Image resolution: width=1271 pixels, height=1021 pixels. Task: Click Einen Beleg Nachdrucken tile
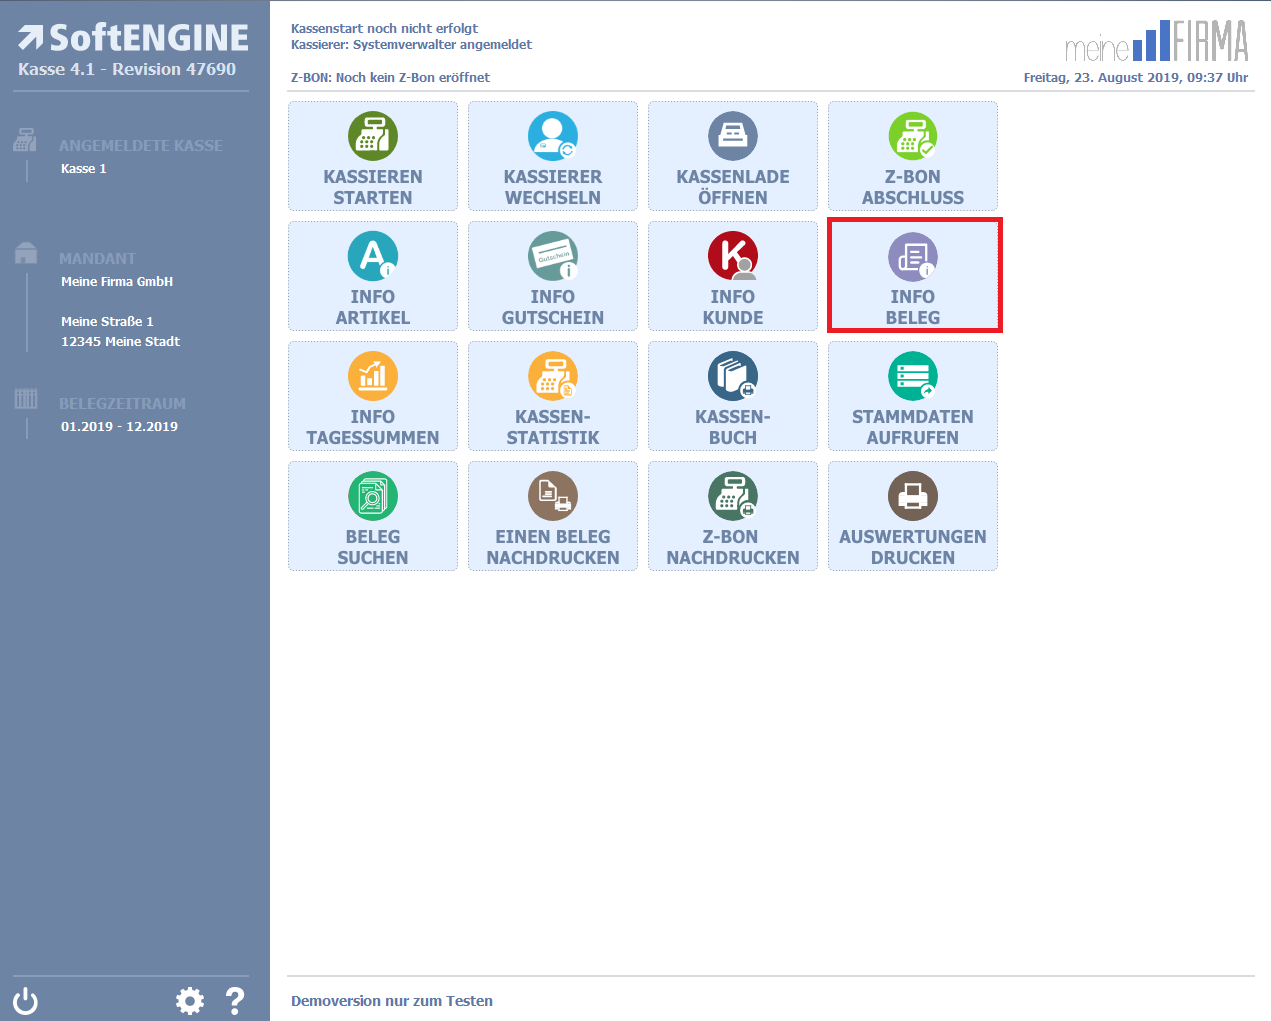click(552, 516)
